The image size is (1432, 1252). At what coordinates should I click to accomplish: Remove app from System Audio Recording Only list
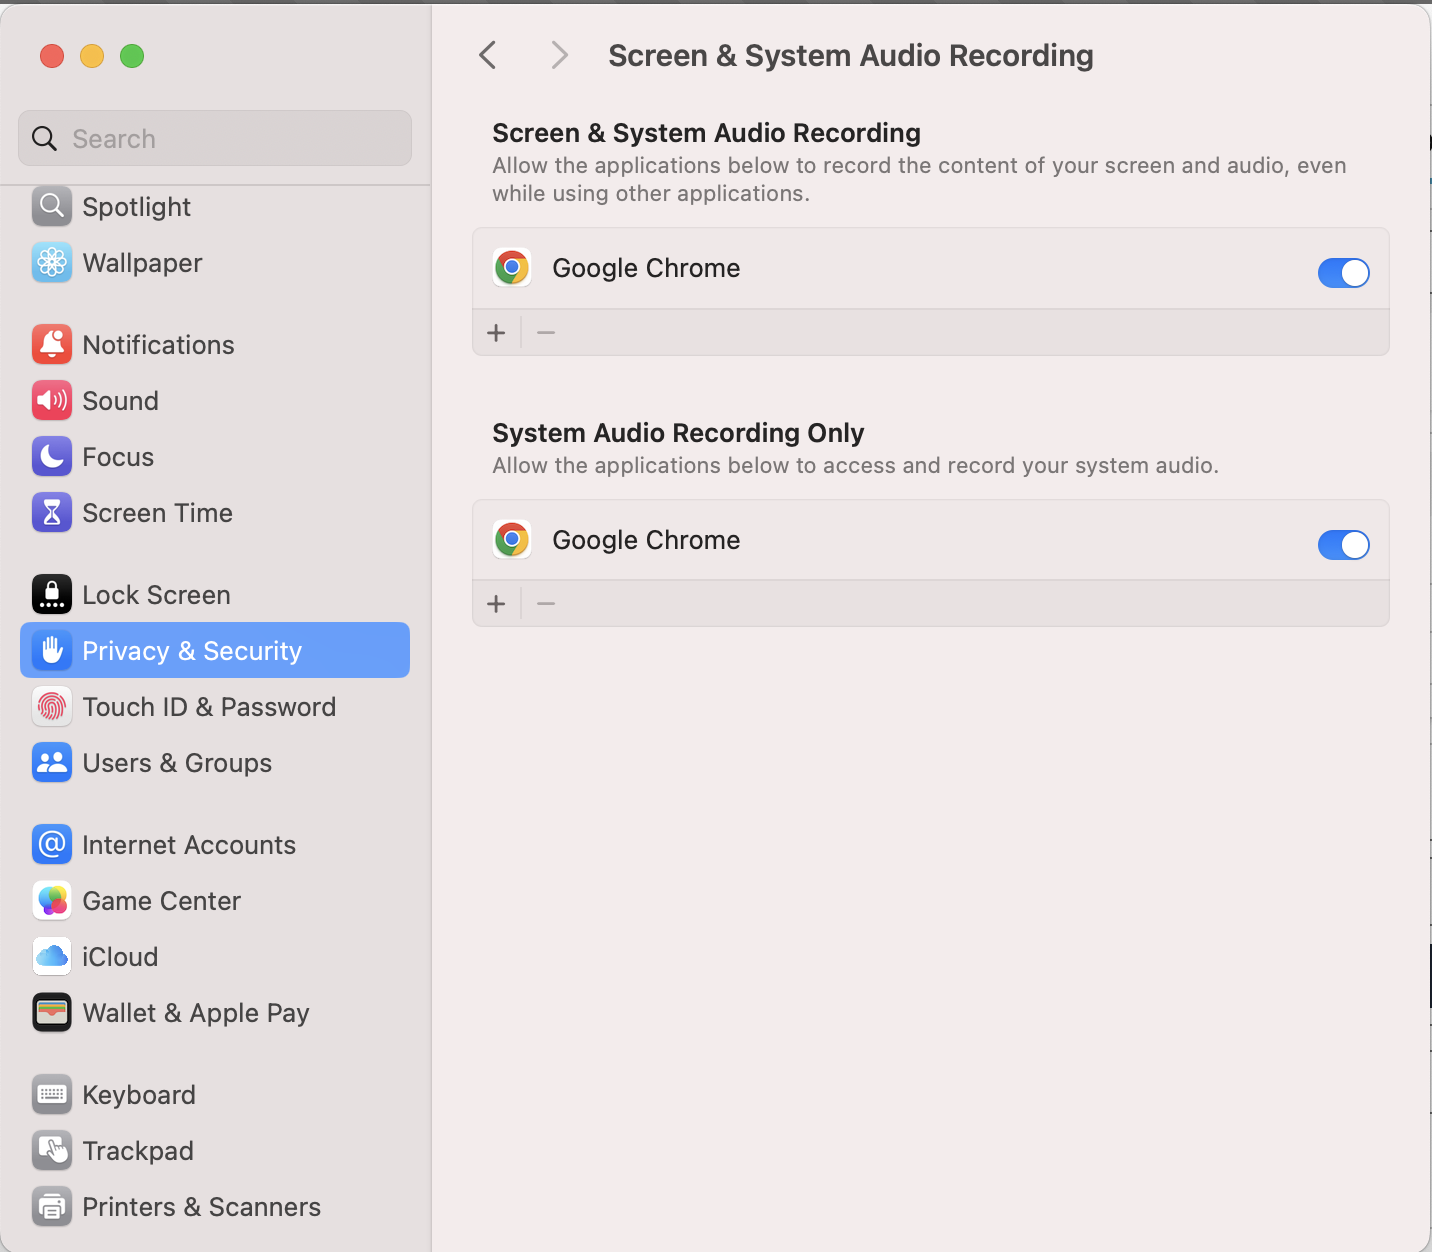click(546, 604)
